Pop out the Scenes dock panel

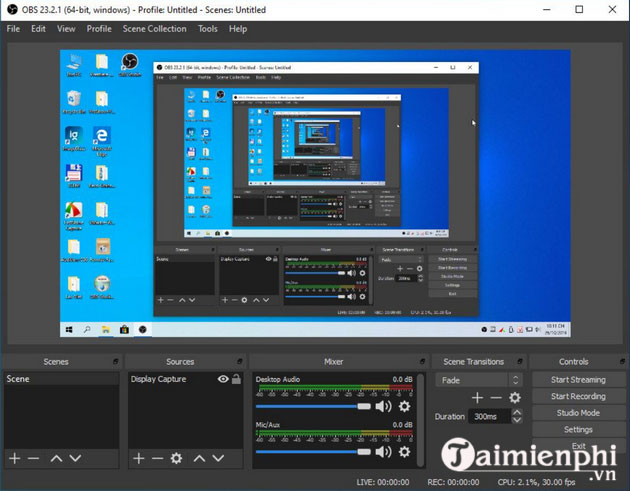tap(116, 361)
